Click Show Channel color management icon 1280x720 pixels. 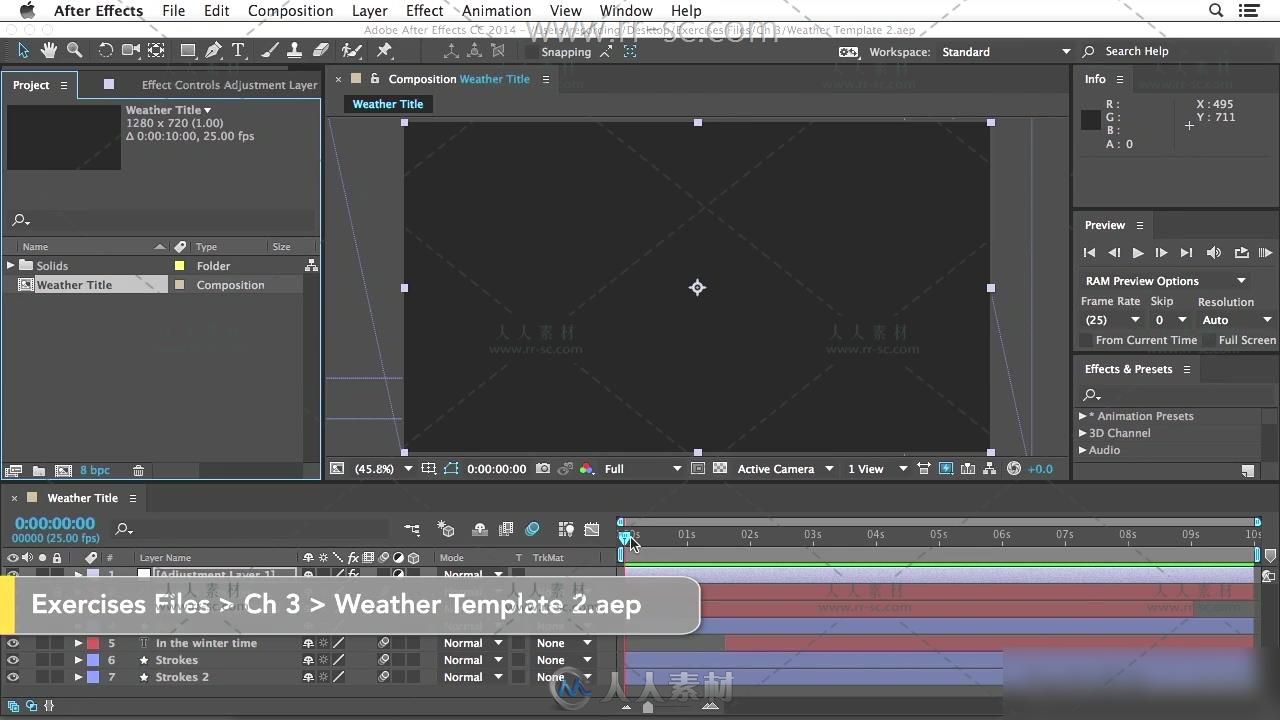[587, 468]
